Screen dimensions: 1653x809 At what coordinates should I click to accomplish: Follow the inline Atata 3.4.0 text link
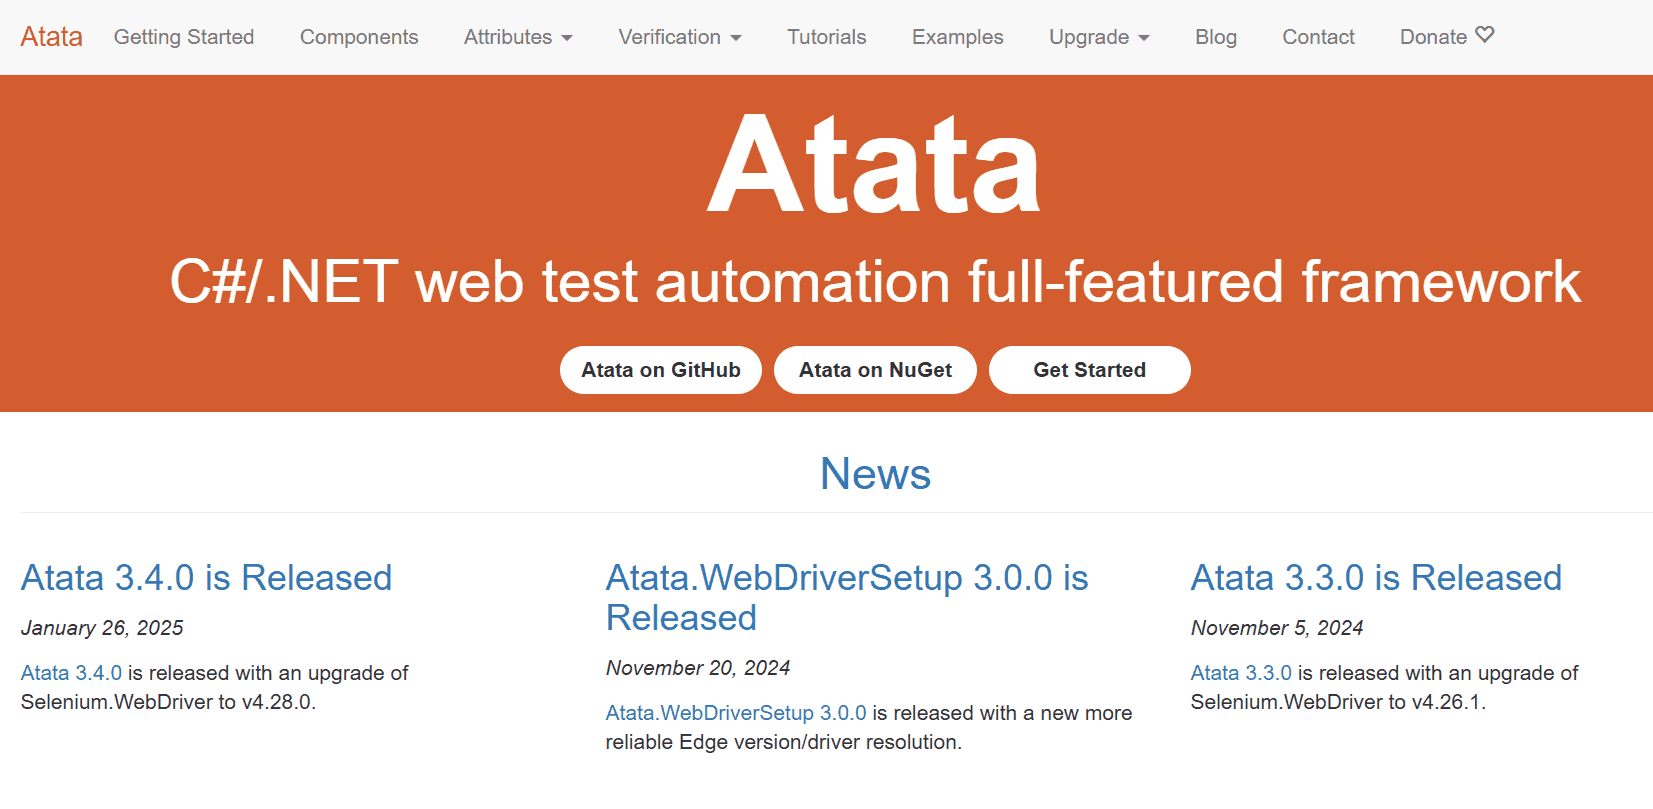pyautogui.click(x=71, y=673)
